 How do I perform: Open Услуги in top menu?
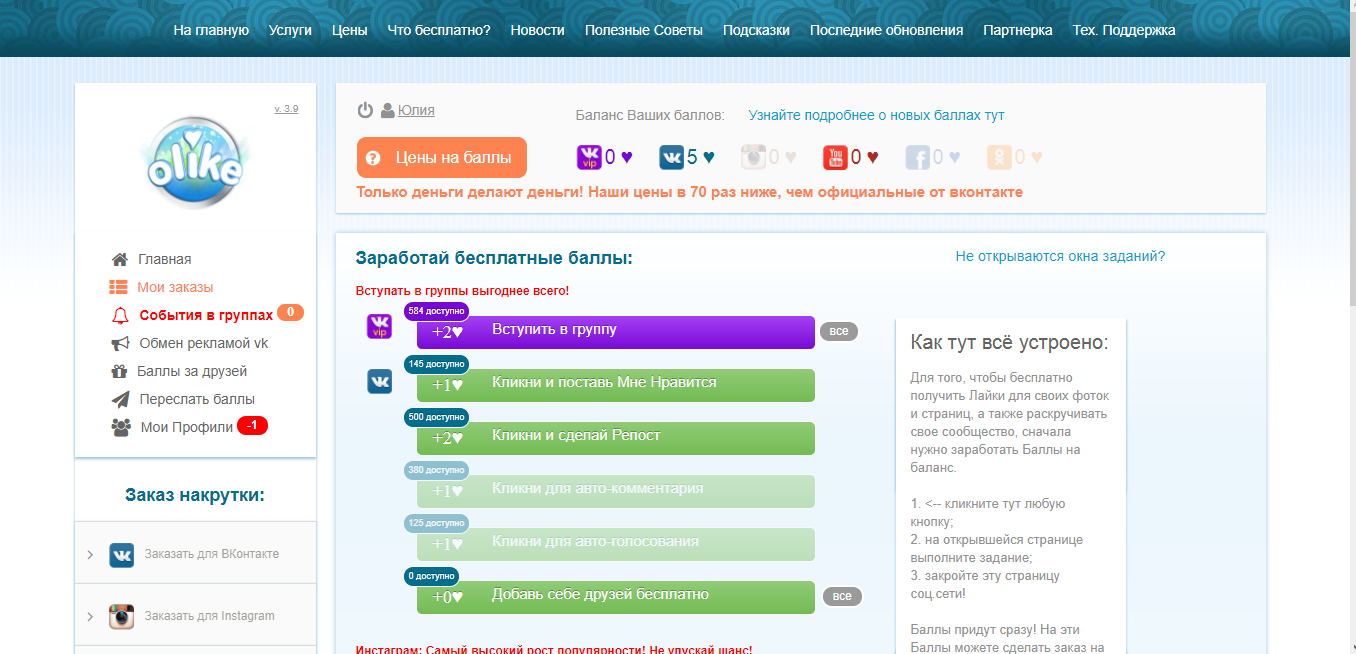point(290,30)
